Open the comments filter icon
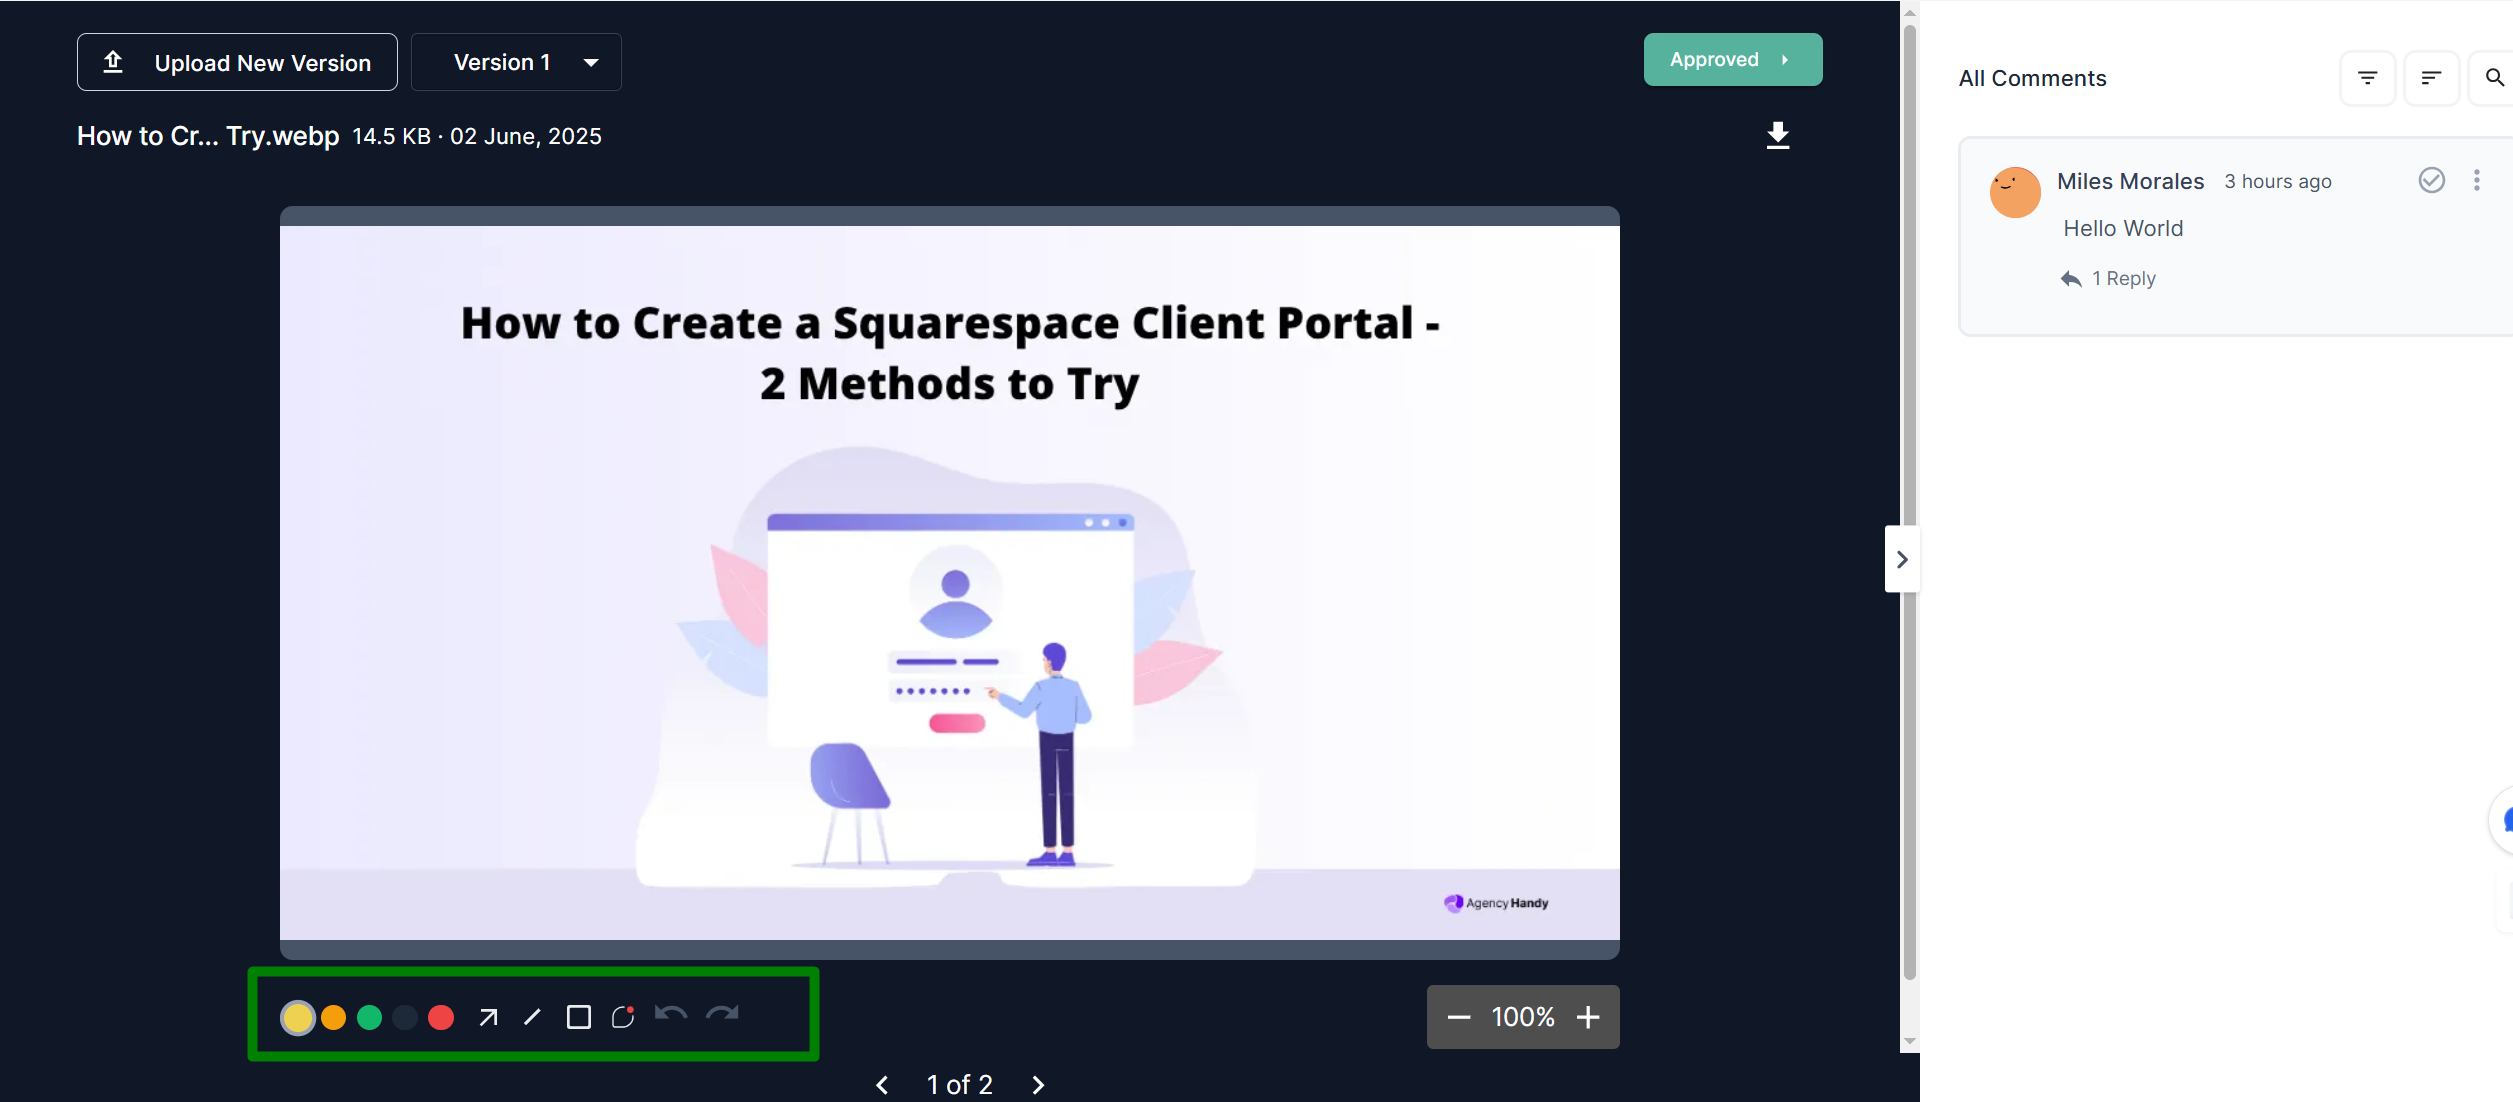This screenshot has width=2513, height=1102. pos(2367,78)
